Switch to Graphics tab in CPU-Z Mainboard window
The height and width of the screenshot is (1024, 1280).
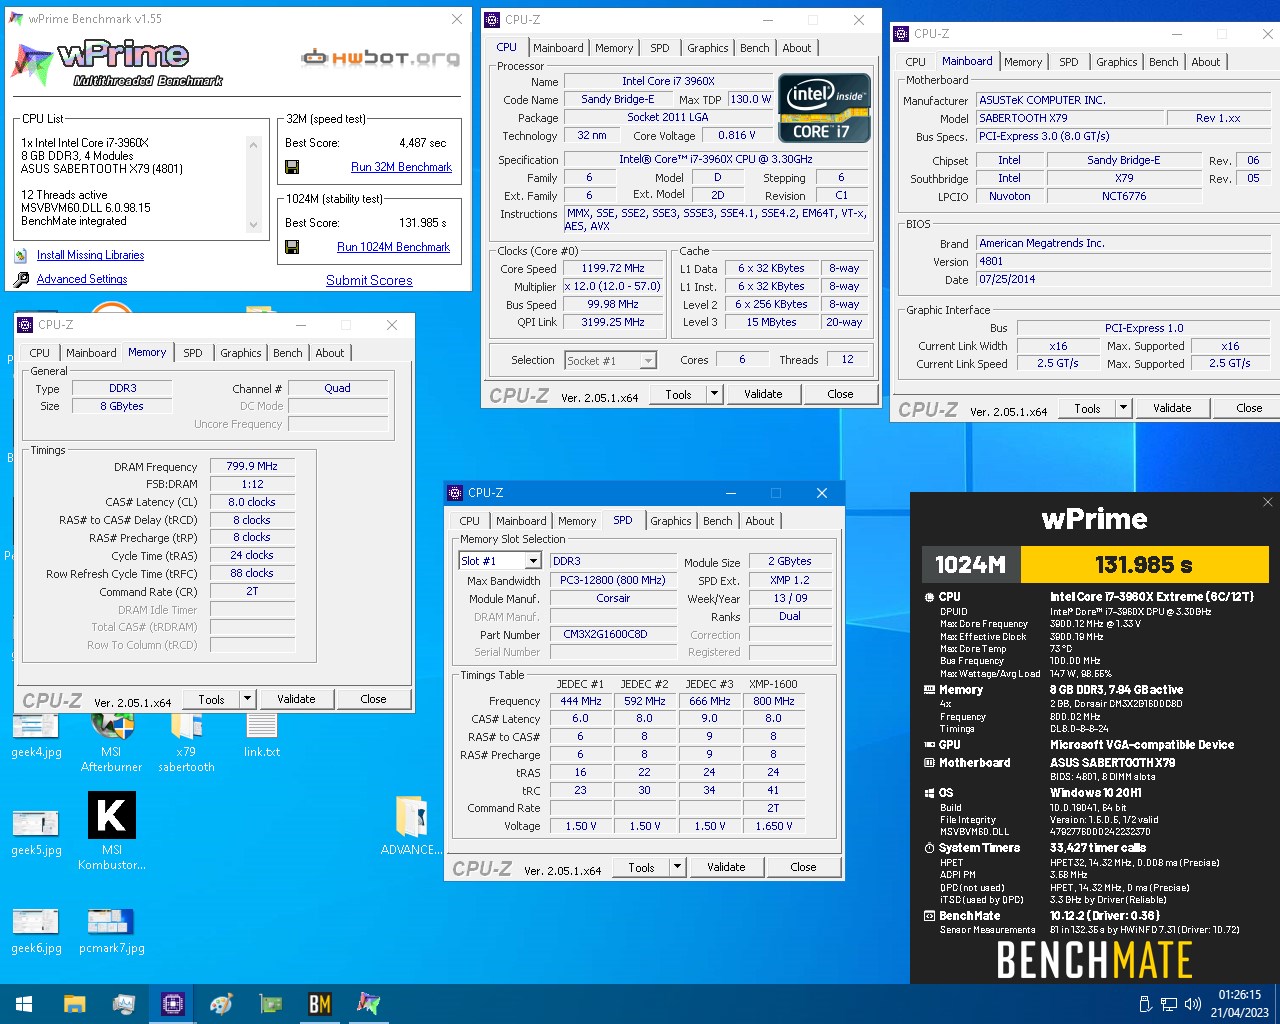point(1116,62)
